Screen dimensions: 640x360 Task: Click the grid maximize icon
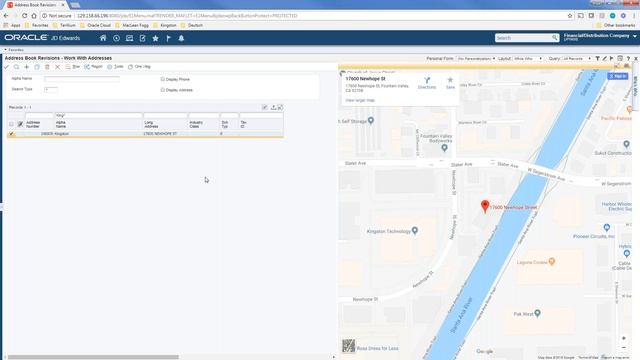(280, 107)
